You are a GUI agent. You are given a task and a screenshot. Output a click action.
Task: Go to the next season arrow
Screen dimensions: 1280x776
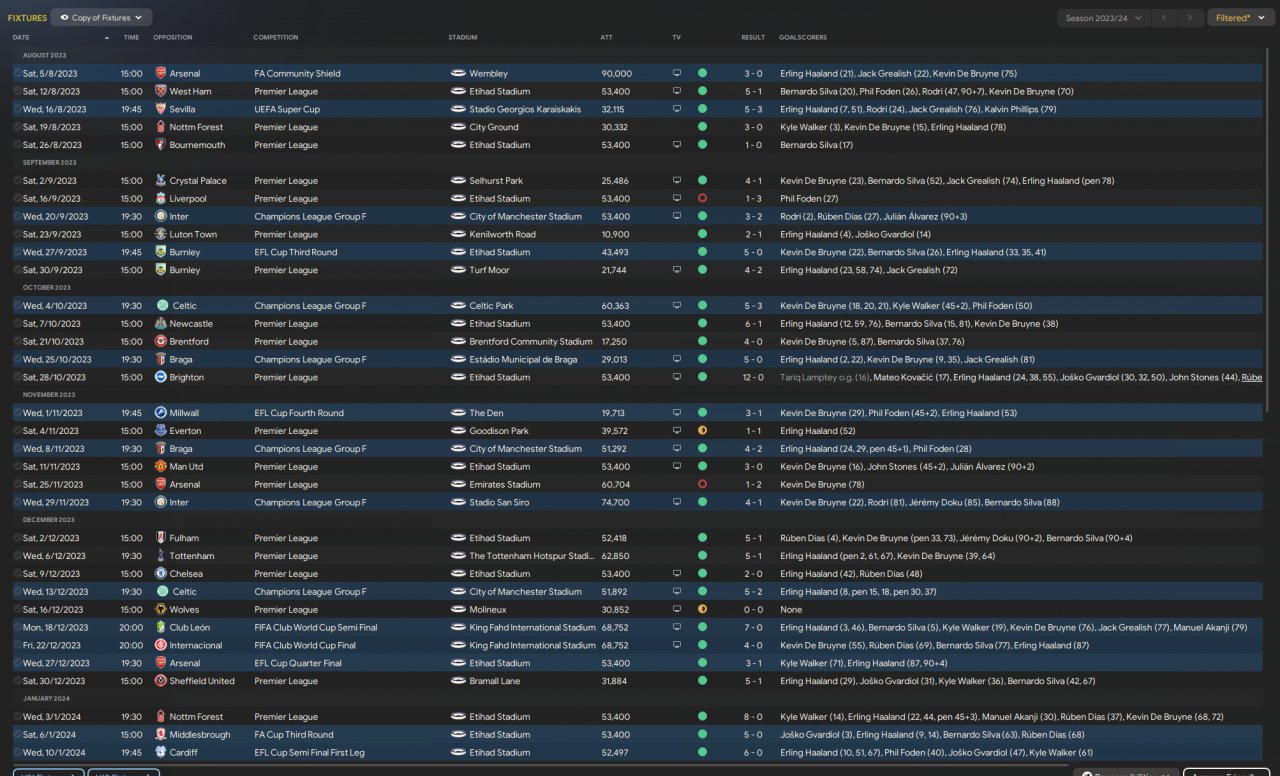(1189, 18)
